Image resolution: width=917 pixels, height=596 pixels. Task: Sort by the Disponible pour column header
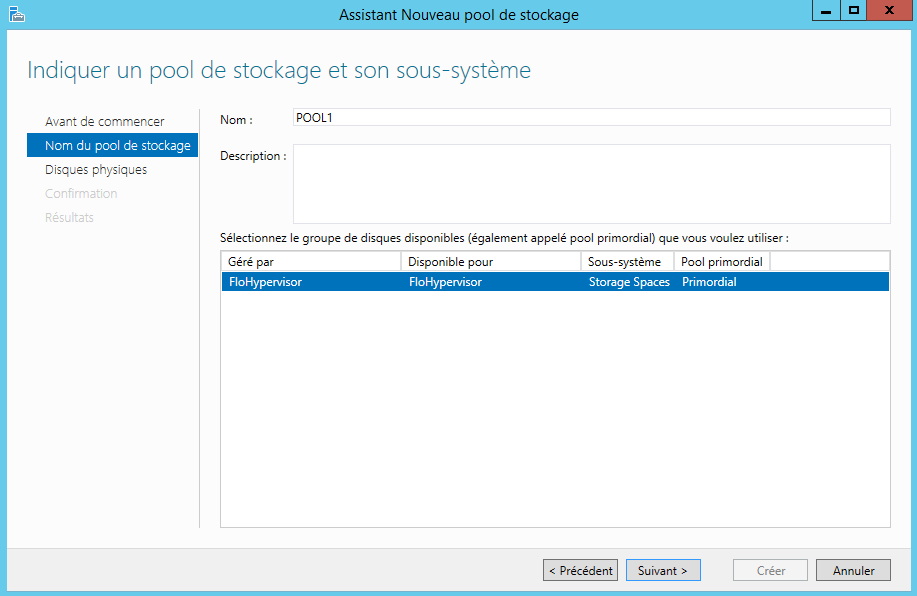point(490,262)
